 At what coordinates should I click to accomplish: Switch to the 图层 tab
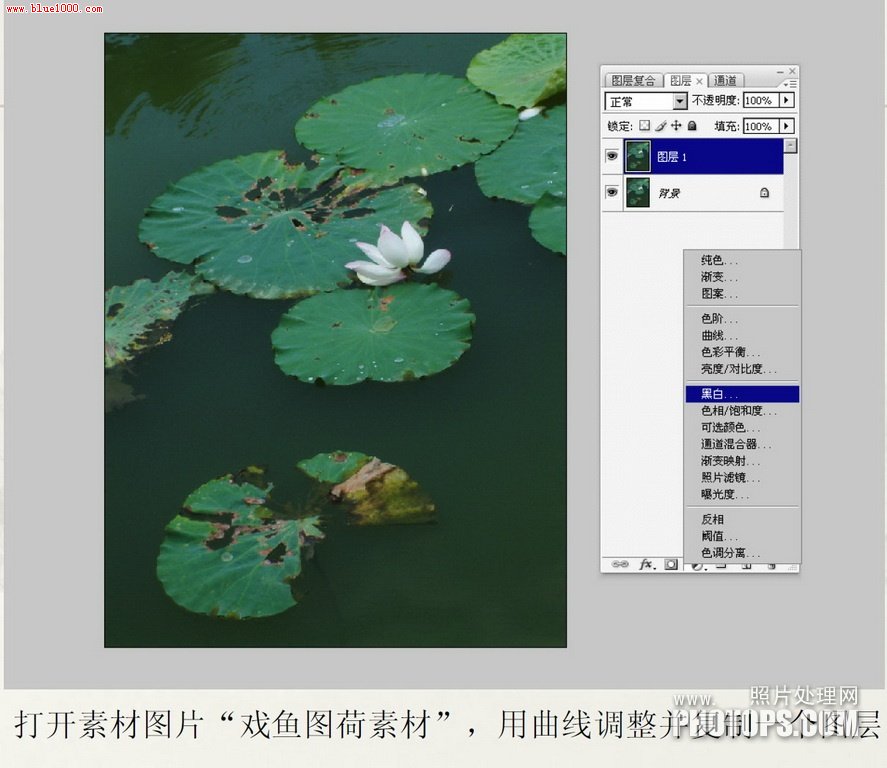(681, 81)
